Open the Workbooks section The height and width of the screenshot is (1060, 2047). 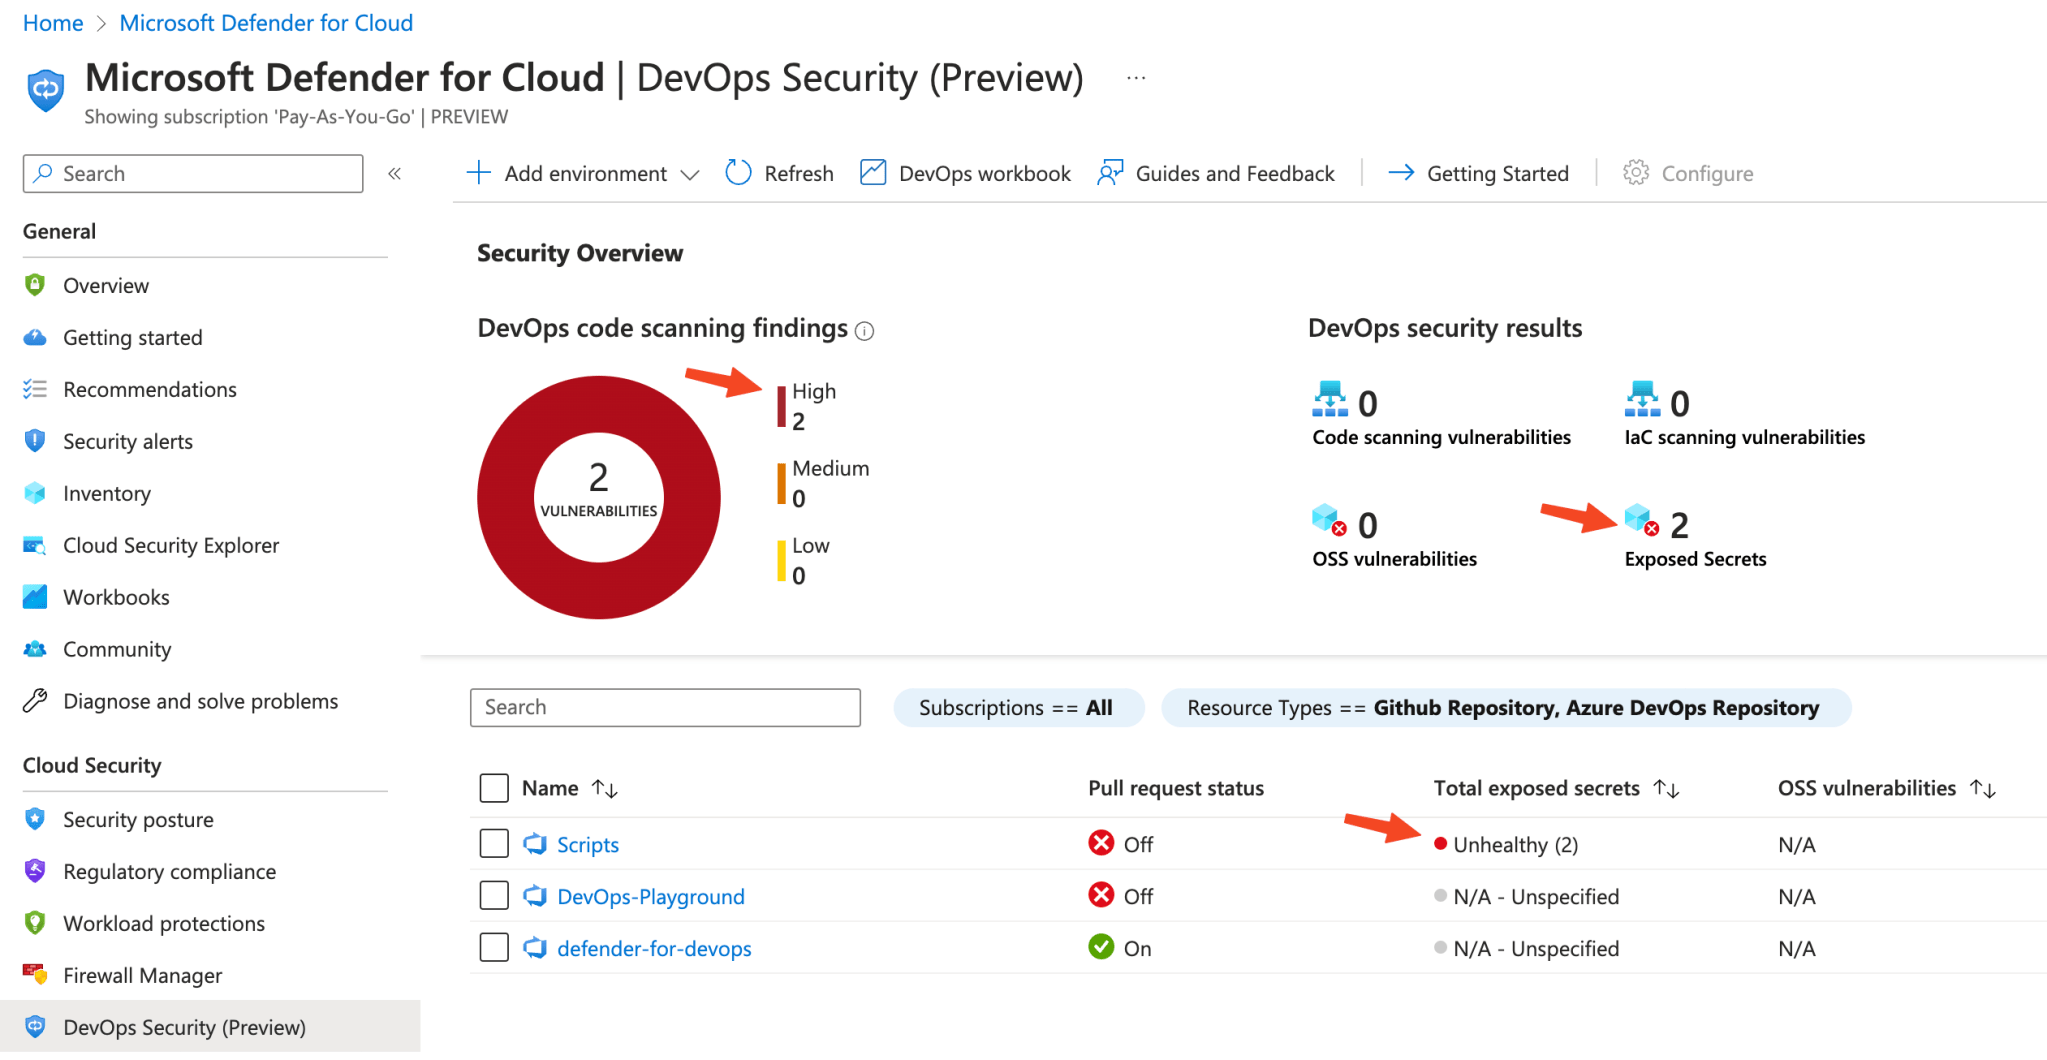(116, 597)
